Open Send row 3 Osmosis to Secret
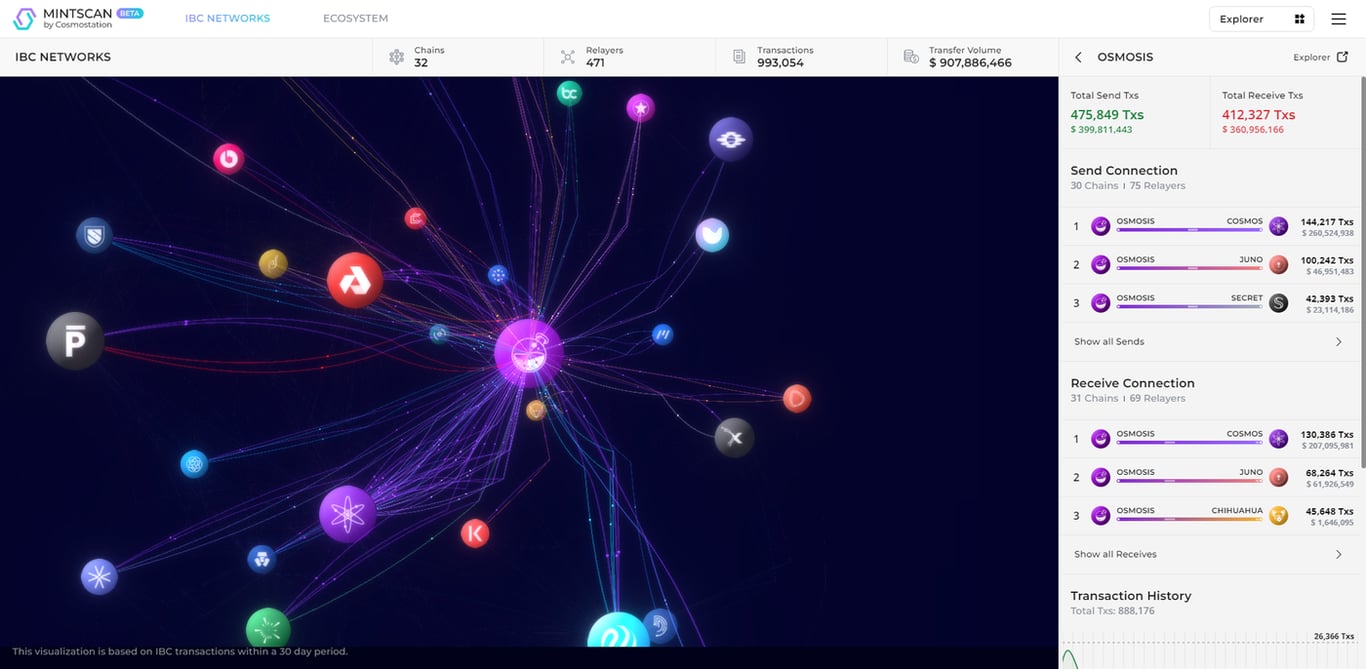The width and height of the screenshot is (1366, 669). click(1212, 303)
